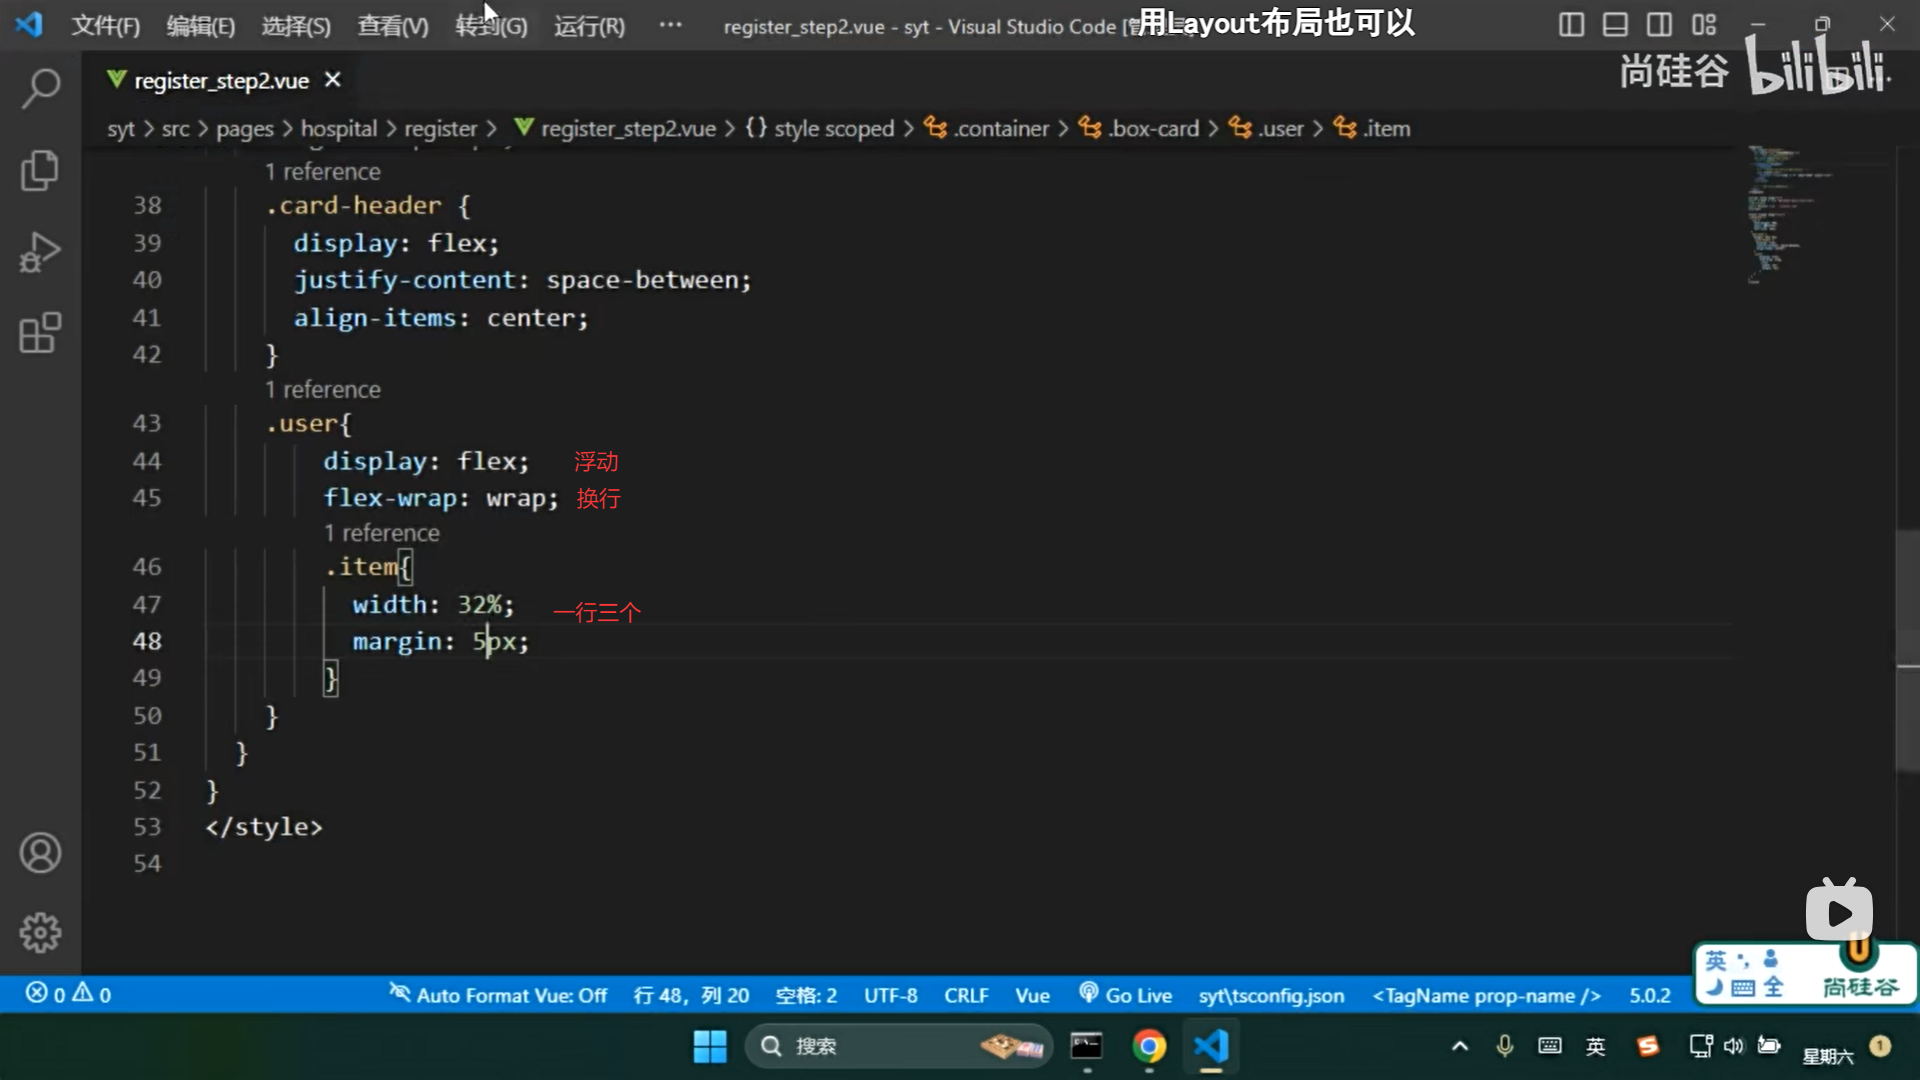Click Auto Format Vue: Off status item
Viewport: 1920px width, 1080px height.
point(498,995)
